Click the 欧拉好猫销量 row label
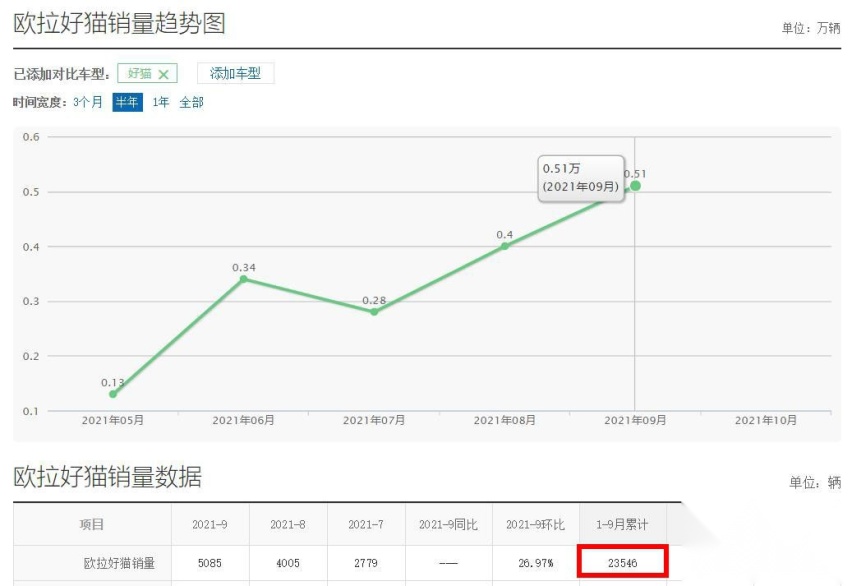The height and width of the screenshot is (586, 852). (120, 563)
